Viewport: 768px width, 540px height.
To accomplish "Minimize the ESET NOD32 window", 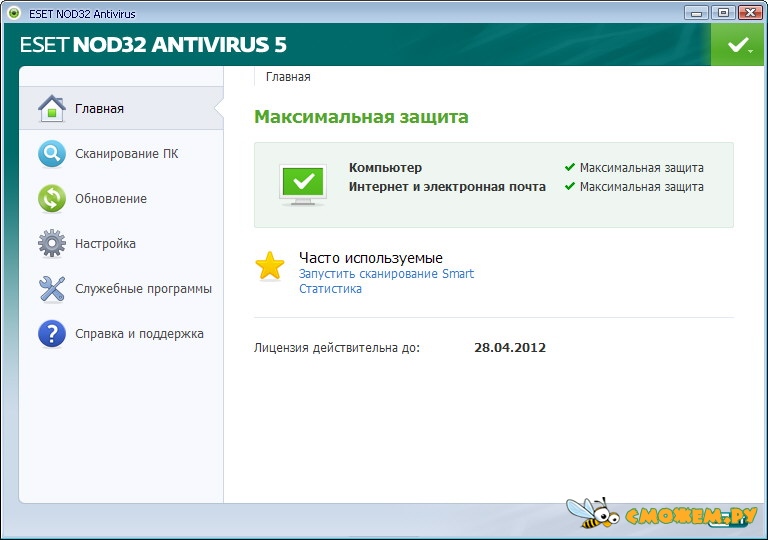I will click(696, 12).
